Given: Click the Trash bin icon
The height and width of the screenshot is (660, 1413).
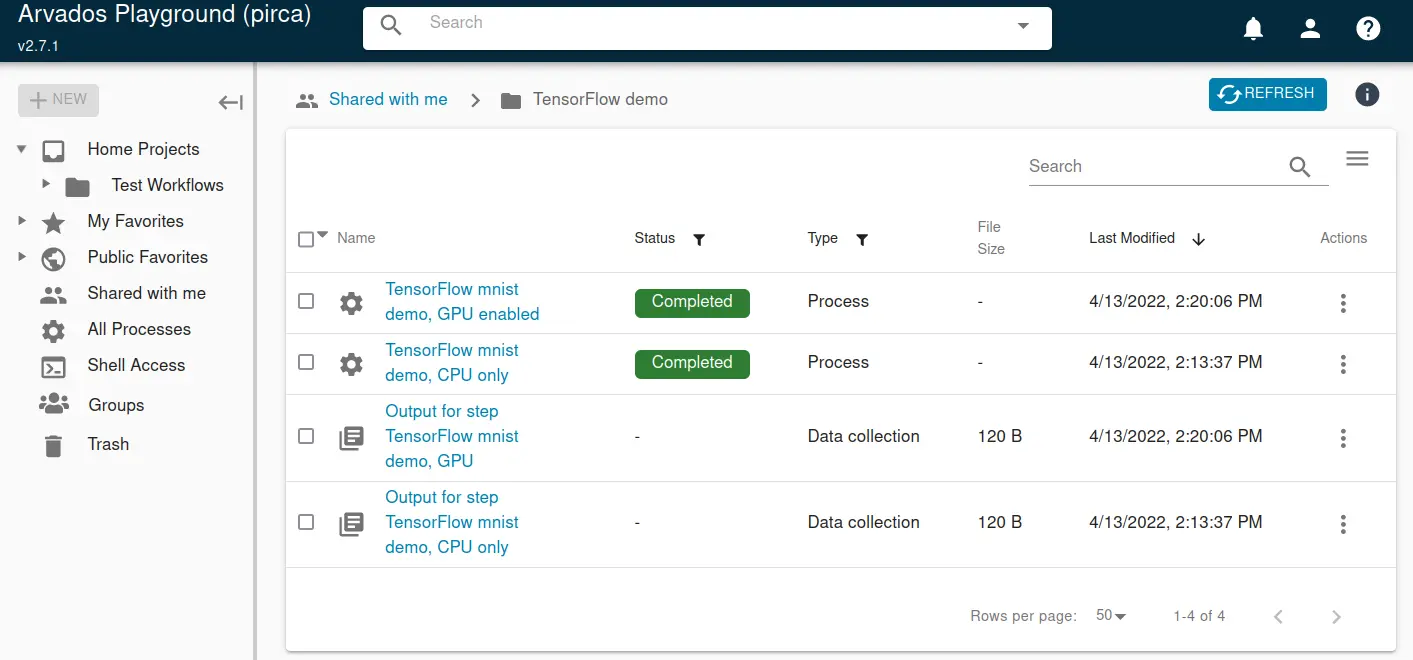Looking at the screenshot, I should 53,446.
